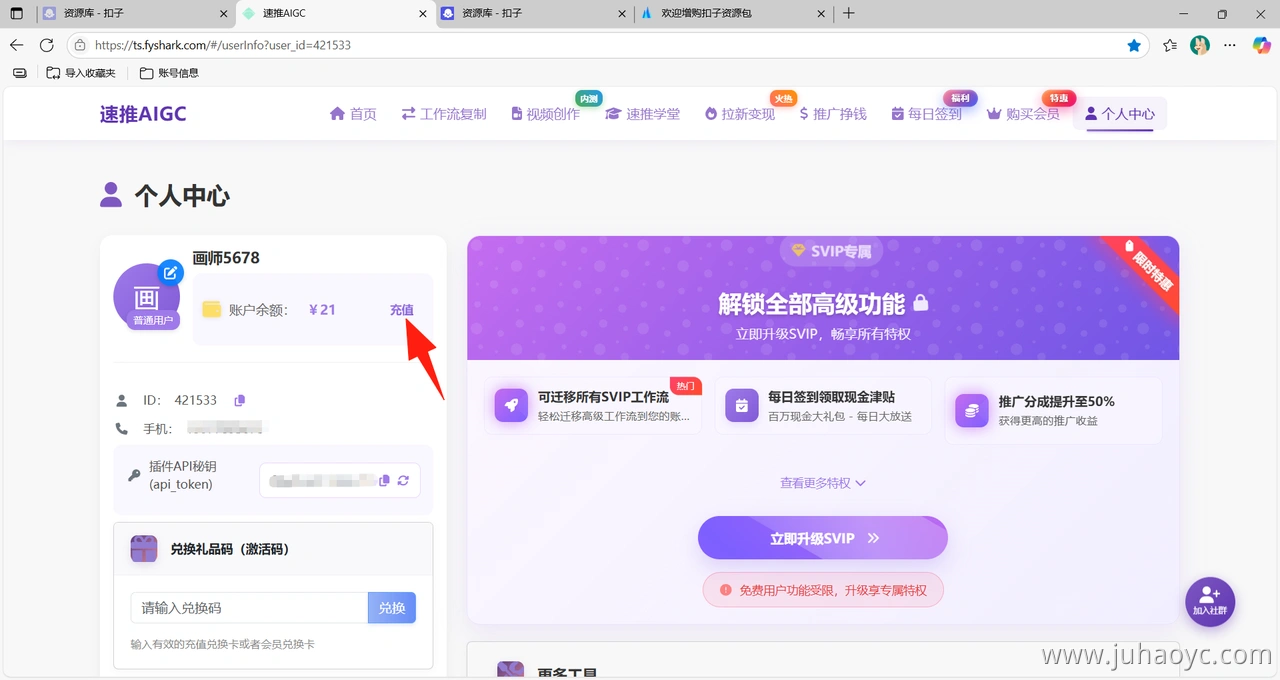Open a new browser tab
This screenshot has width=1280, height=680.
[849, 13]
